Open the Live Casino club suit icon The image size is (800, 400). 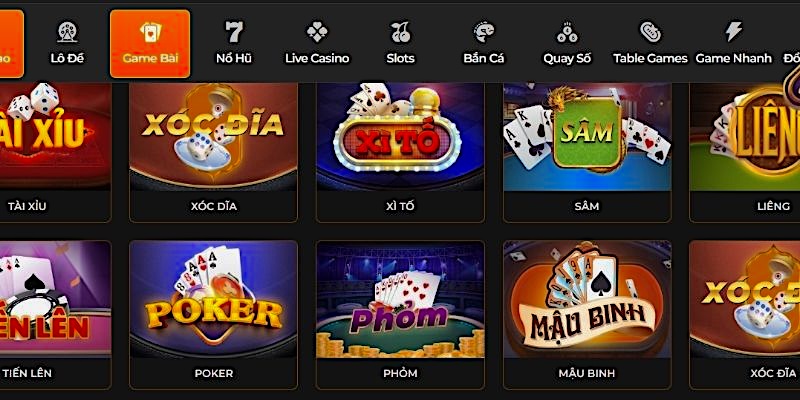pyautogui.click(x=317, y=32)
